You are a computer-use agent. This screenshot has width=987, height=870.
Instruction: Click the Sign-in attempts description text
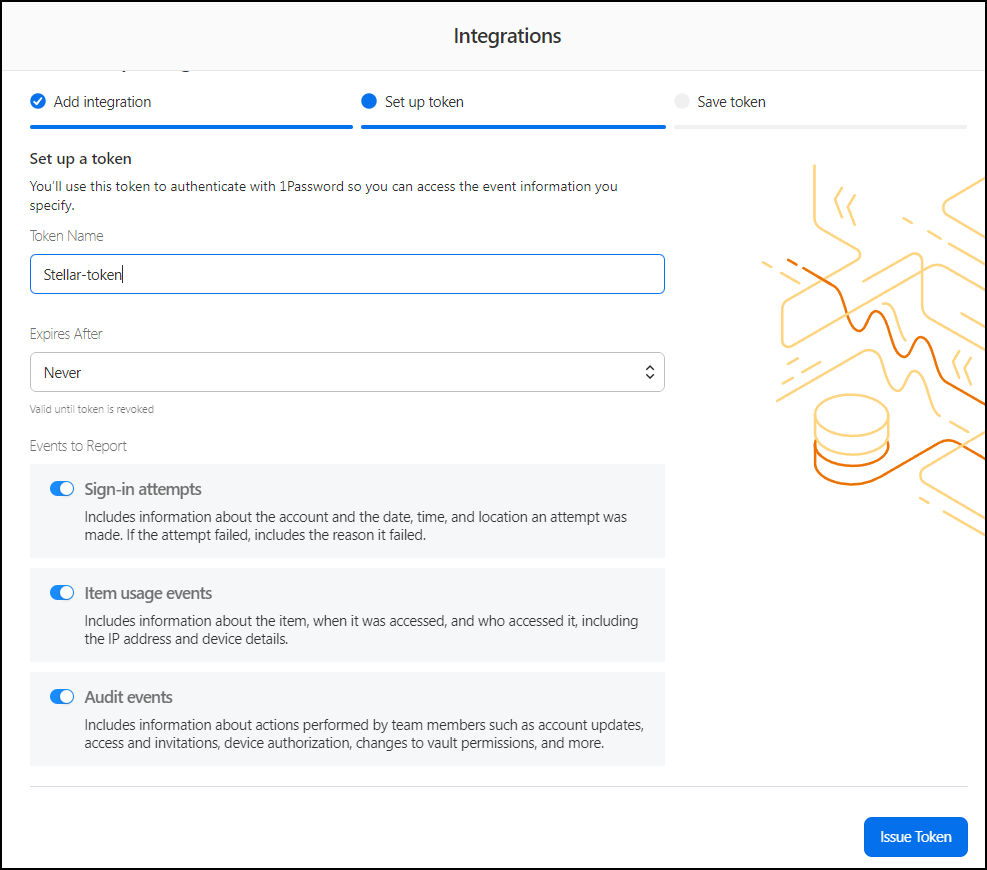click(355, 526)
